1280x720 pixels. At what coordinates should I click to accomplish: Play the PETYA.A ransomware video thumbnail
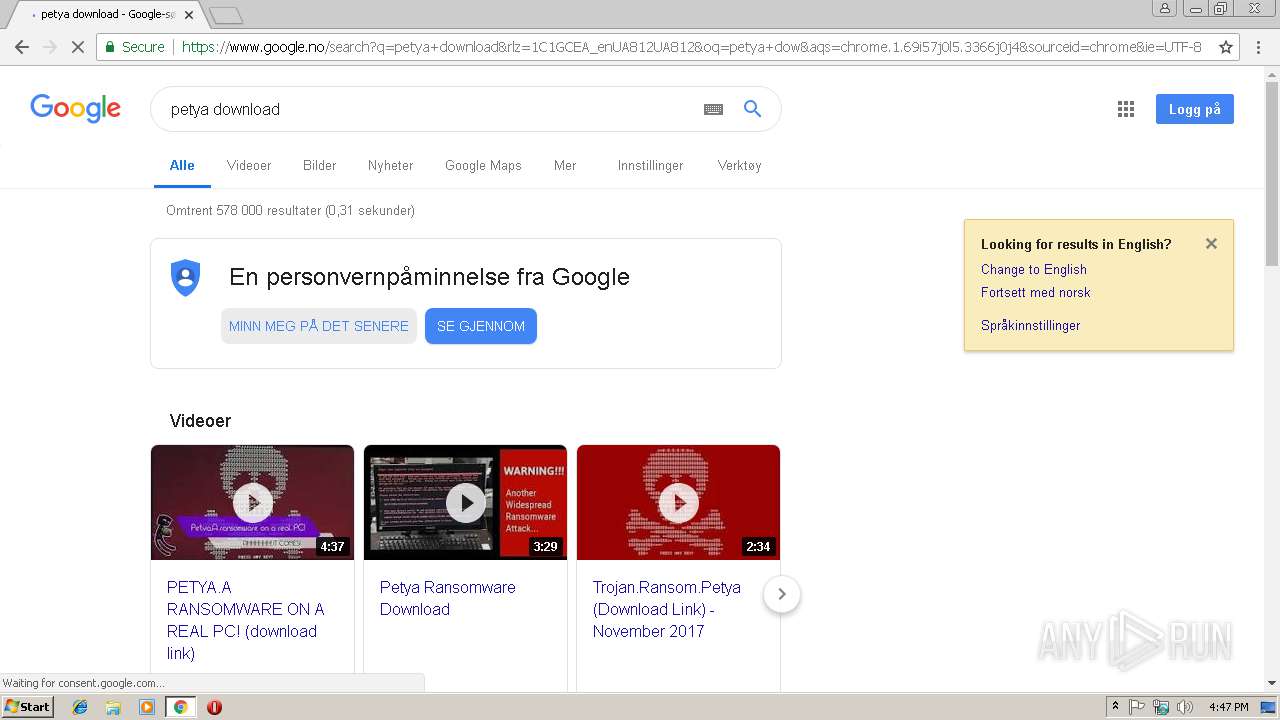252,502
